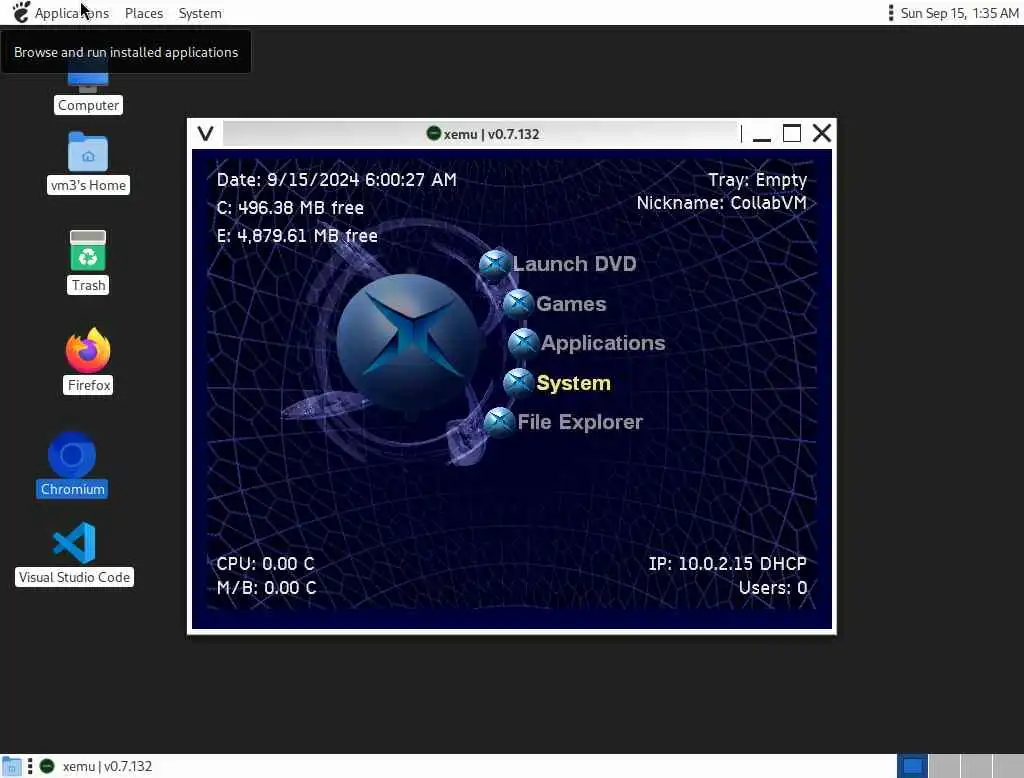Open vm3's Home folder icon
1024x778 pixels.
click(88, 162)
